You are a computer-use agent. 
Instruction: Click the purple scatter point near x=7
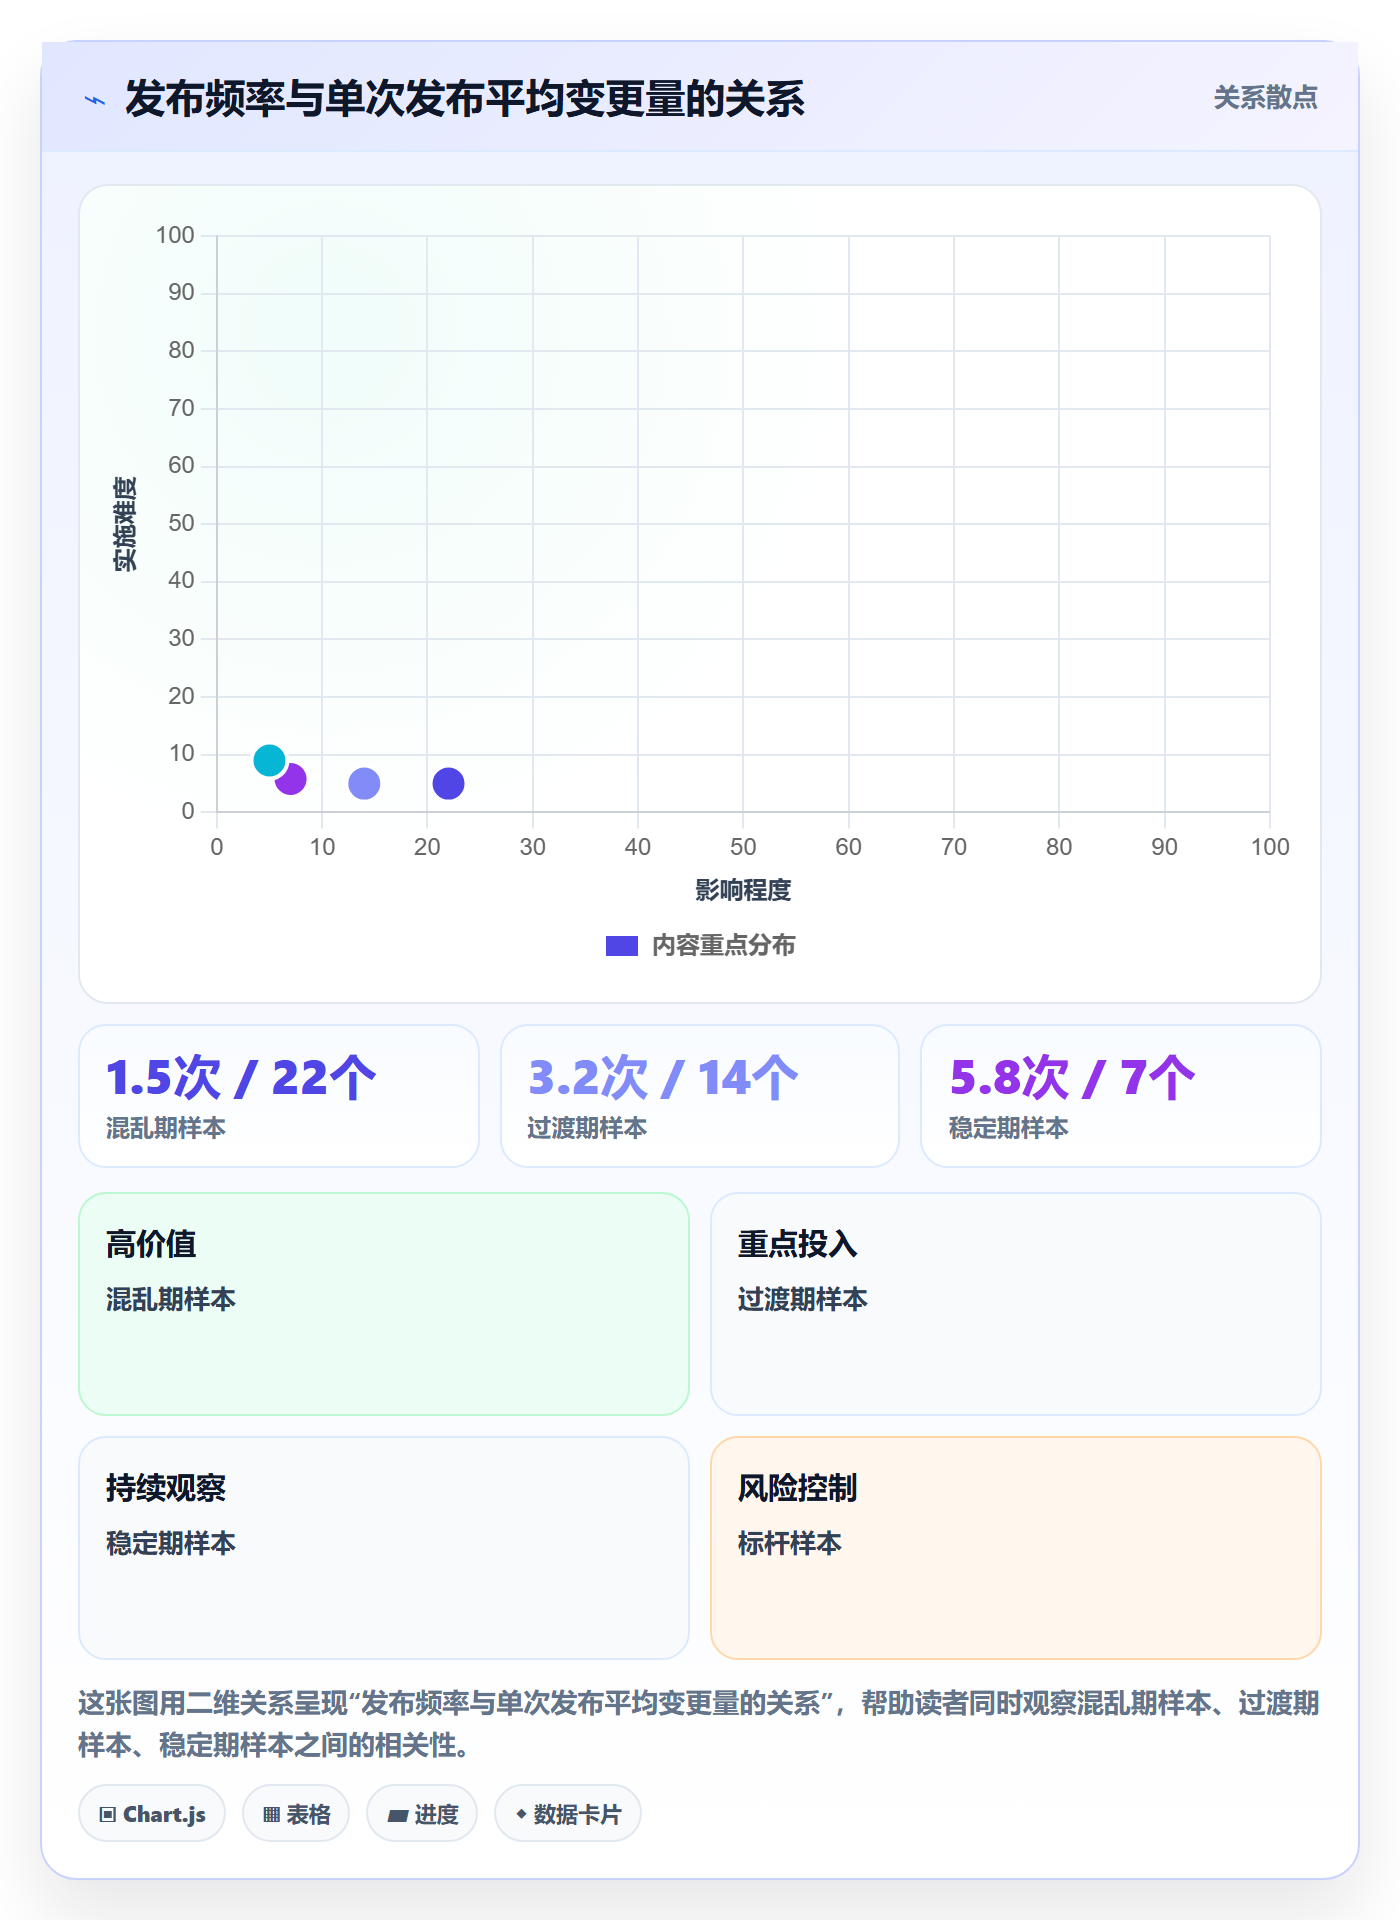(x=291, y=779)
